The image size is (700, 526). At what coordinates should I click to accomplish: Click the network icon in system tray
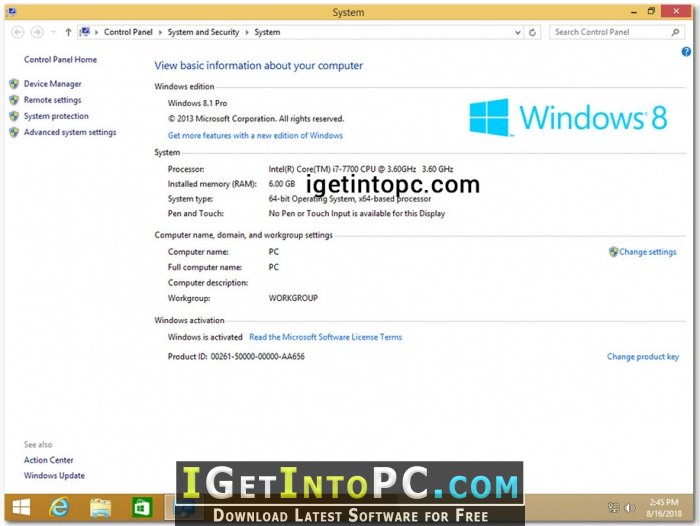coord(614,508)
